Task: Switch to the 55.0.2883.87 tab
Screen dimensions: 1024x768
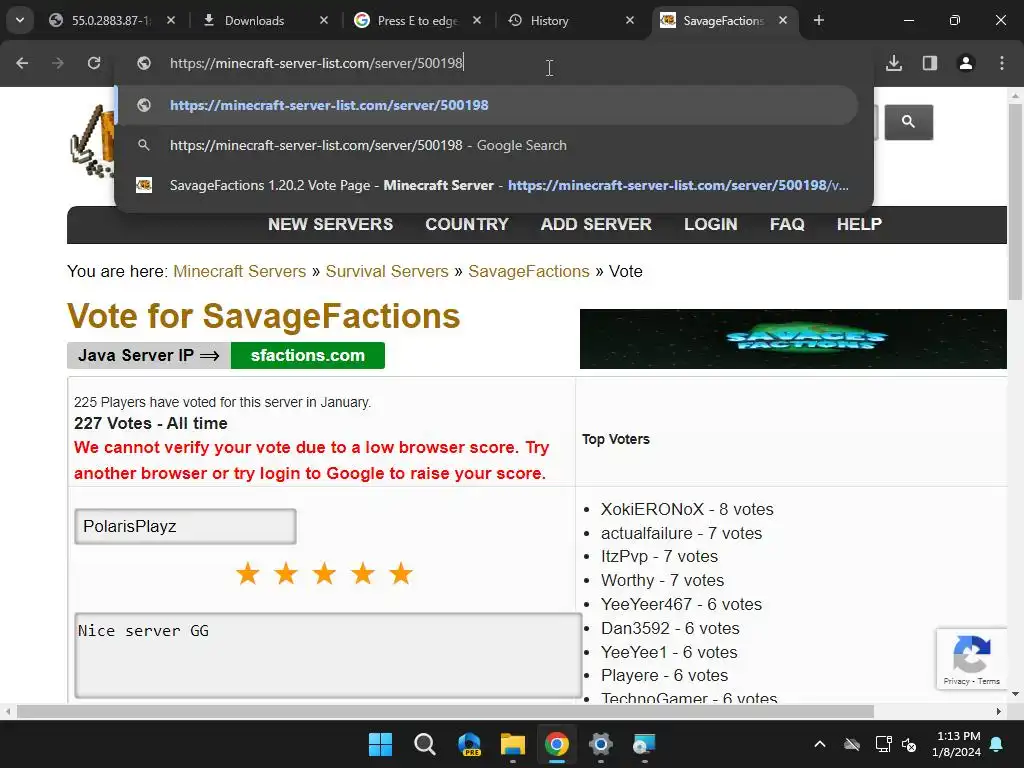Action: click(x=112, y=21)
